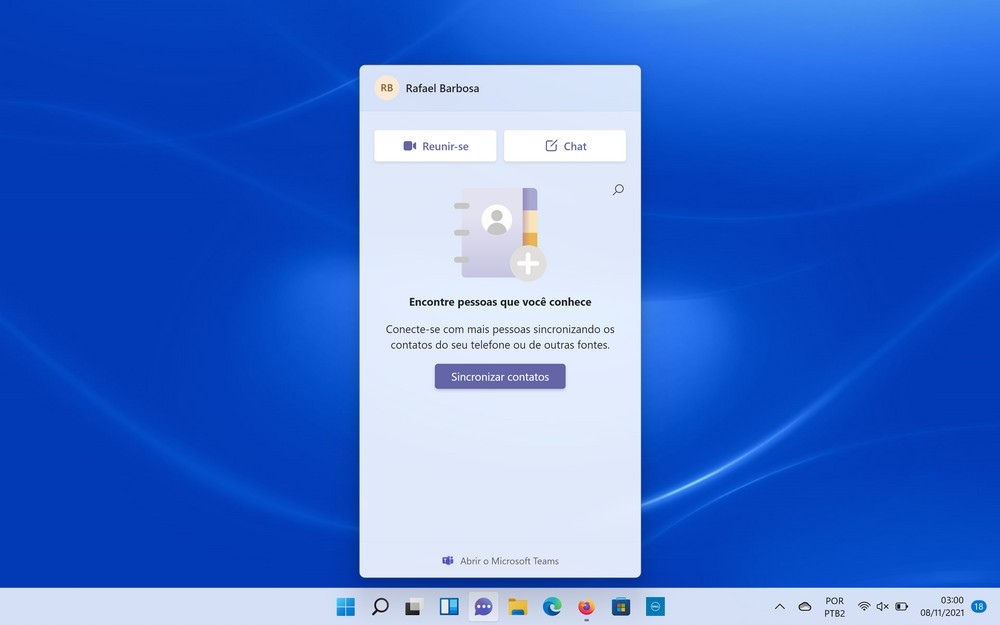Expand hidden system tray icons chevron
Image resolution: width=1000 pixels, height=625 pixels.
[x=780, y=607]
